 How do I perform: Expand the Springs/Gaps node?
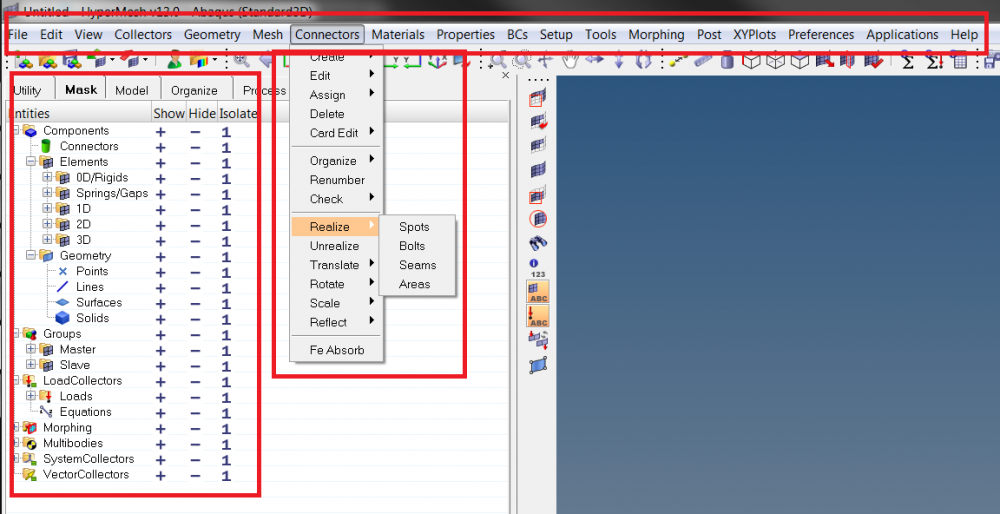point(47,193)
